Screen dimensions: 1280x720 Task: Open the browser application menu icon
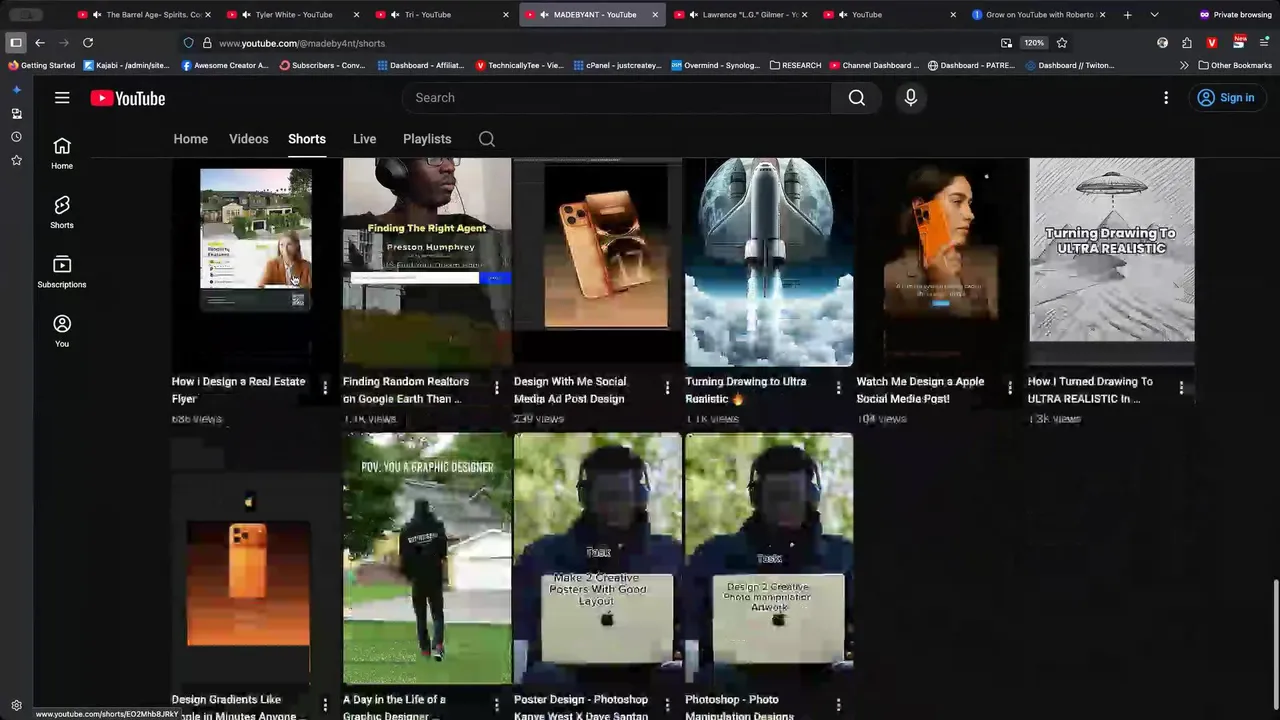1264,43
